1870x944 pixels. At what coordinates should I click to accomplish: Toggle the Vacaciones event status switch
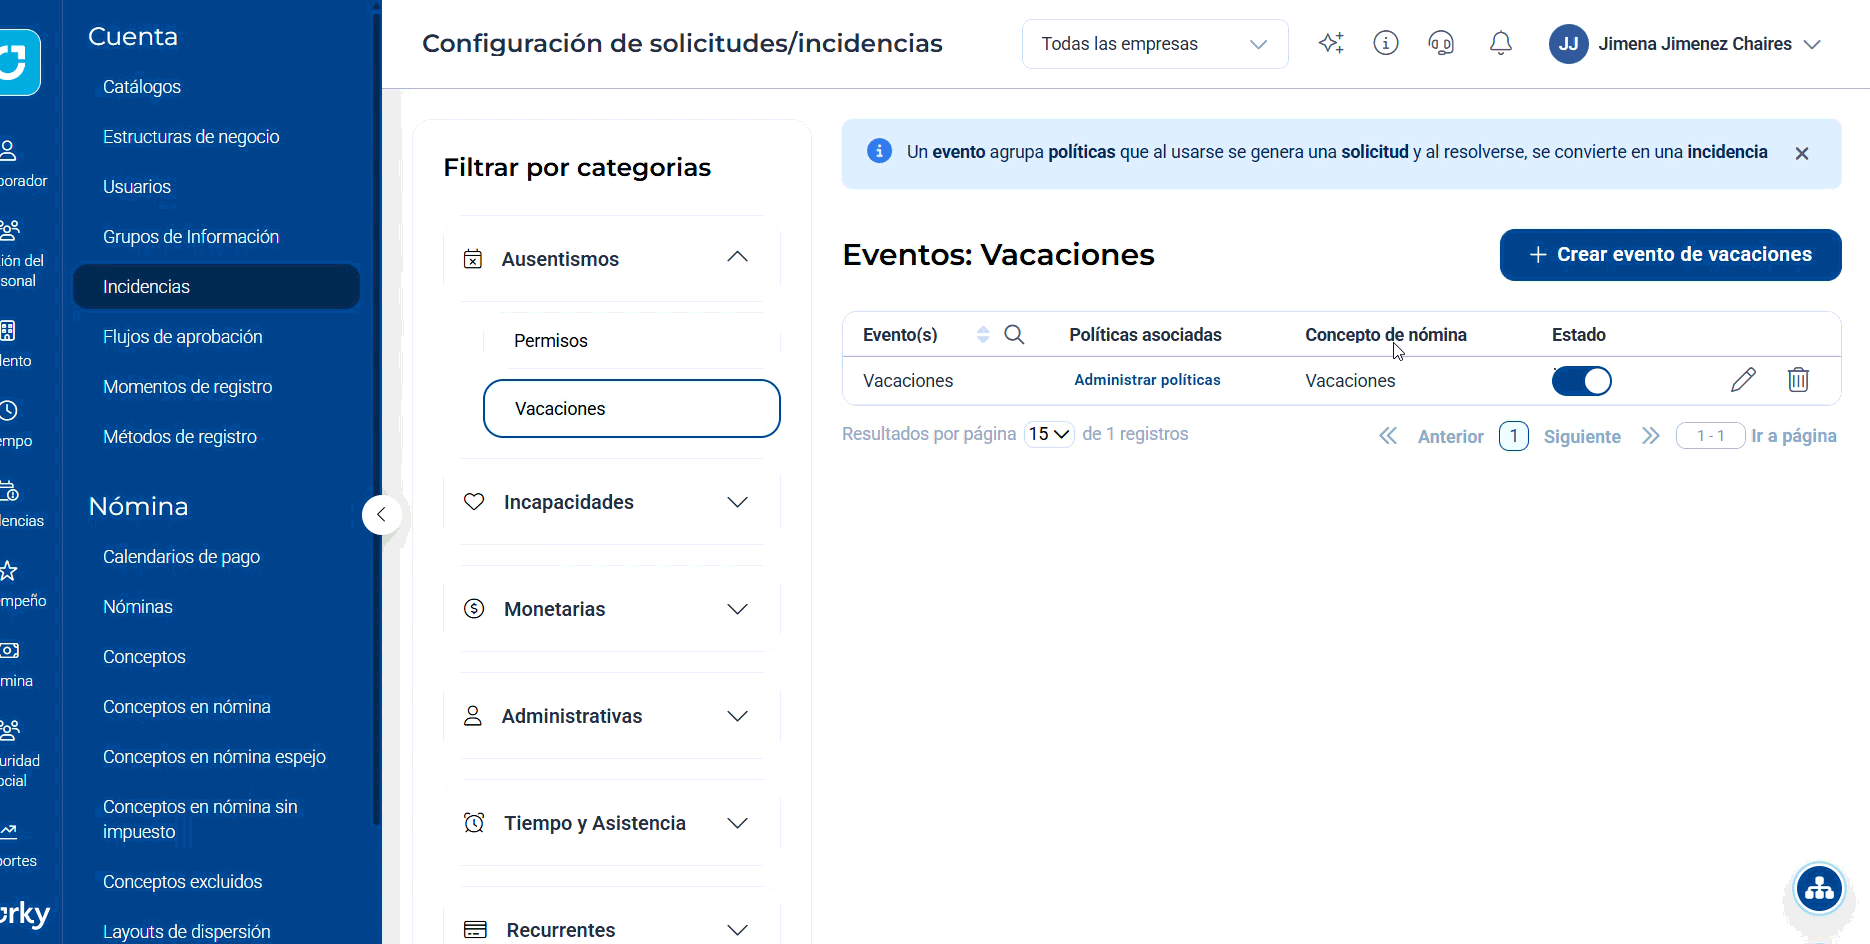coord(1582,381)
